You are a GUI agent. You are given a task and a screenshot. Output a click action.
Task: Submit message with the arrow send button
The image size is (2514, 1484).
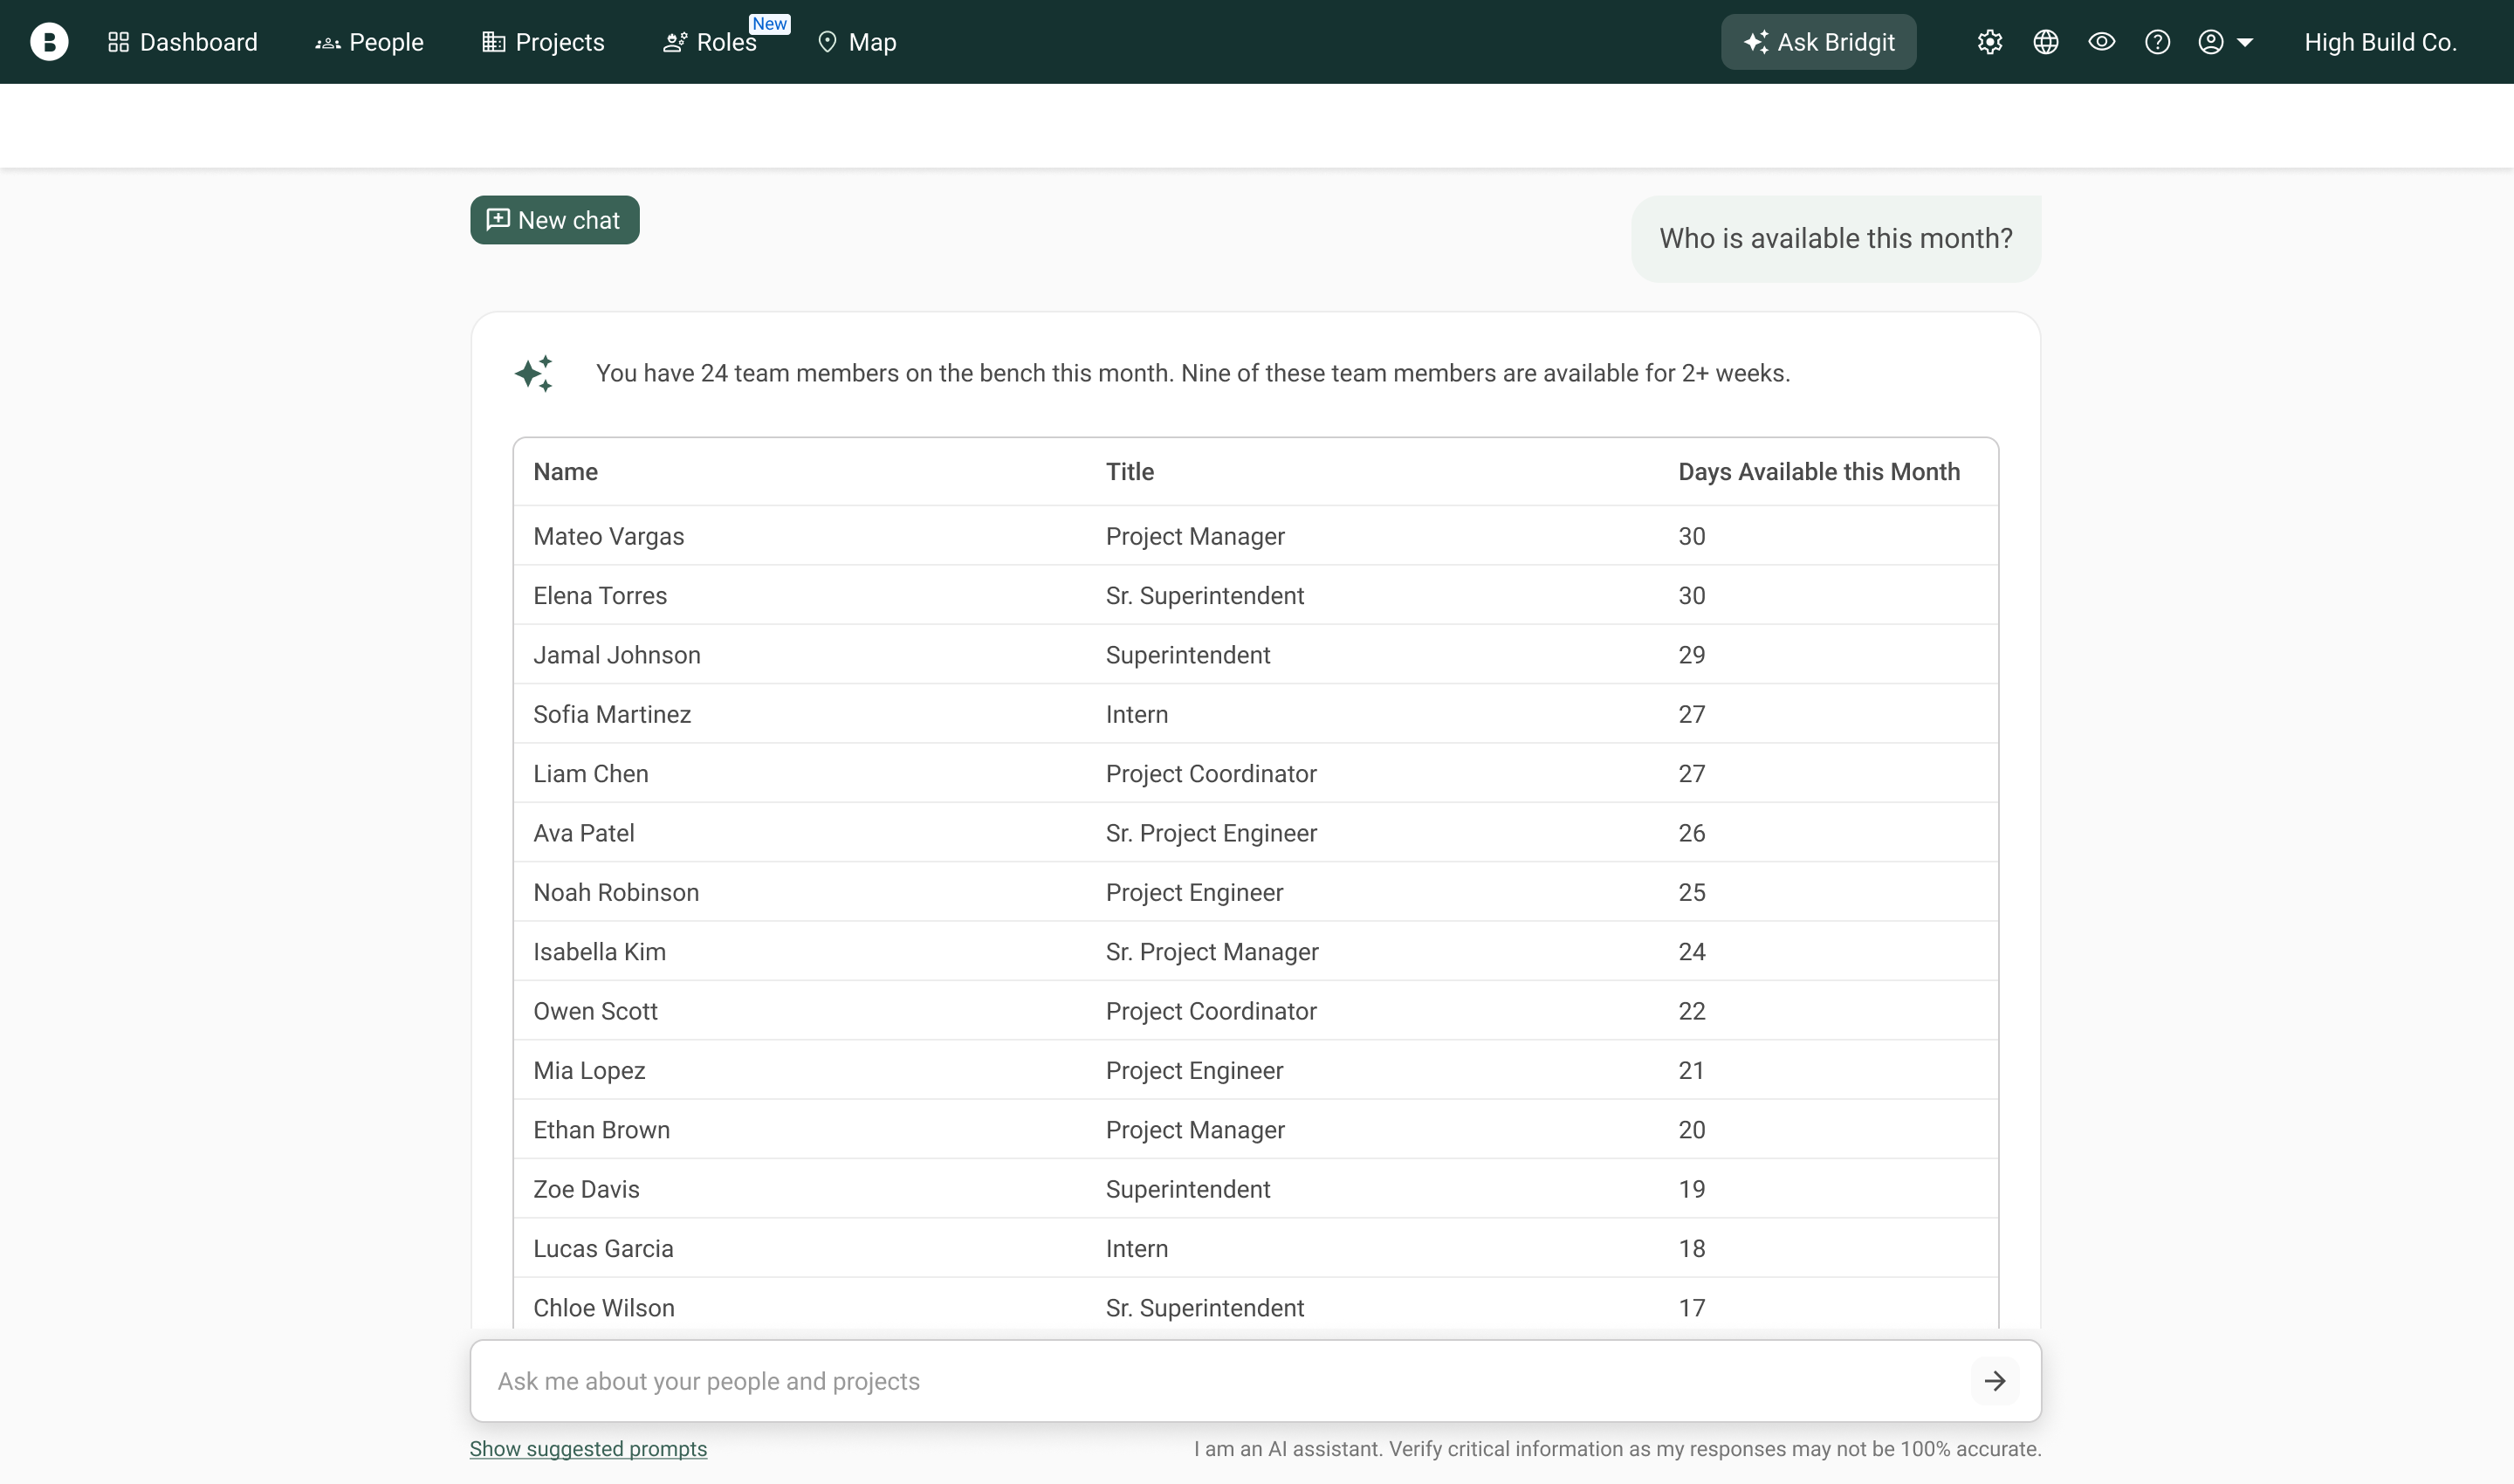(1995, 1381)
